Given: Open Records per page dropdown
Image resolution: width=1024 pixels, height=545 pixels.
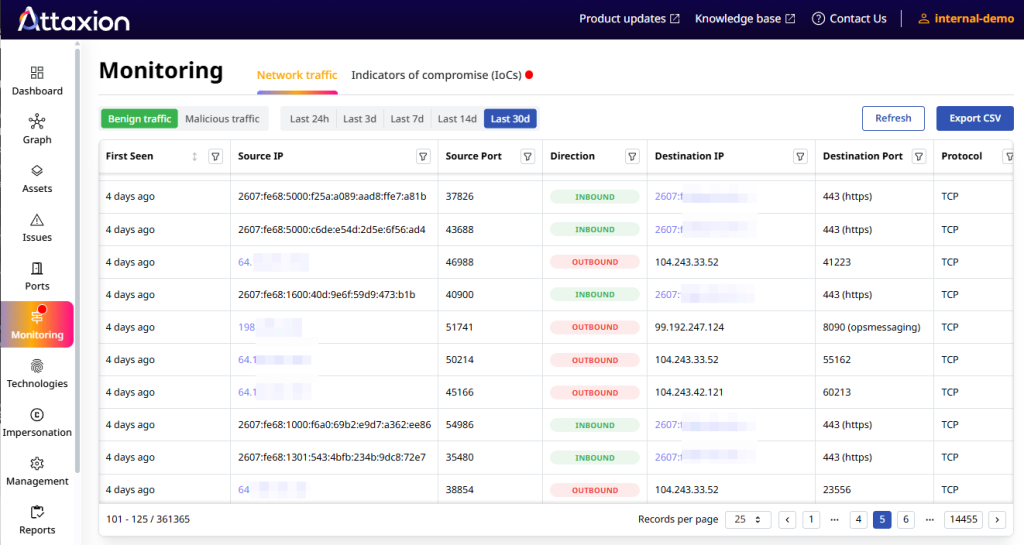Looking at the screenshot, I should 748,520.
